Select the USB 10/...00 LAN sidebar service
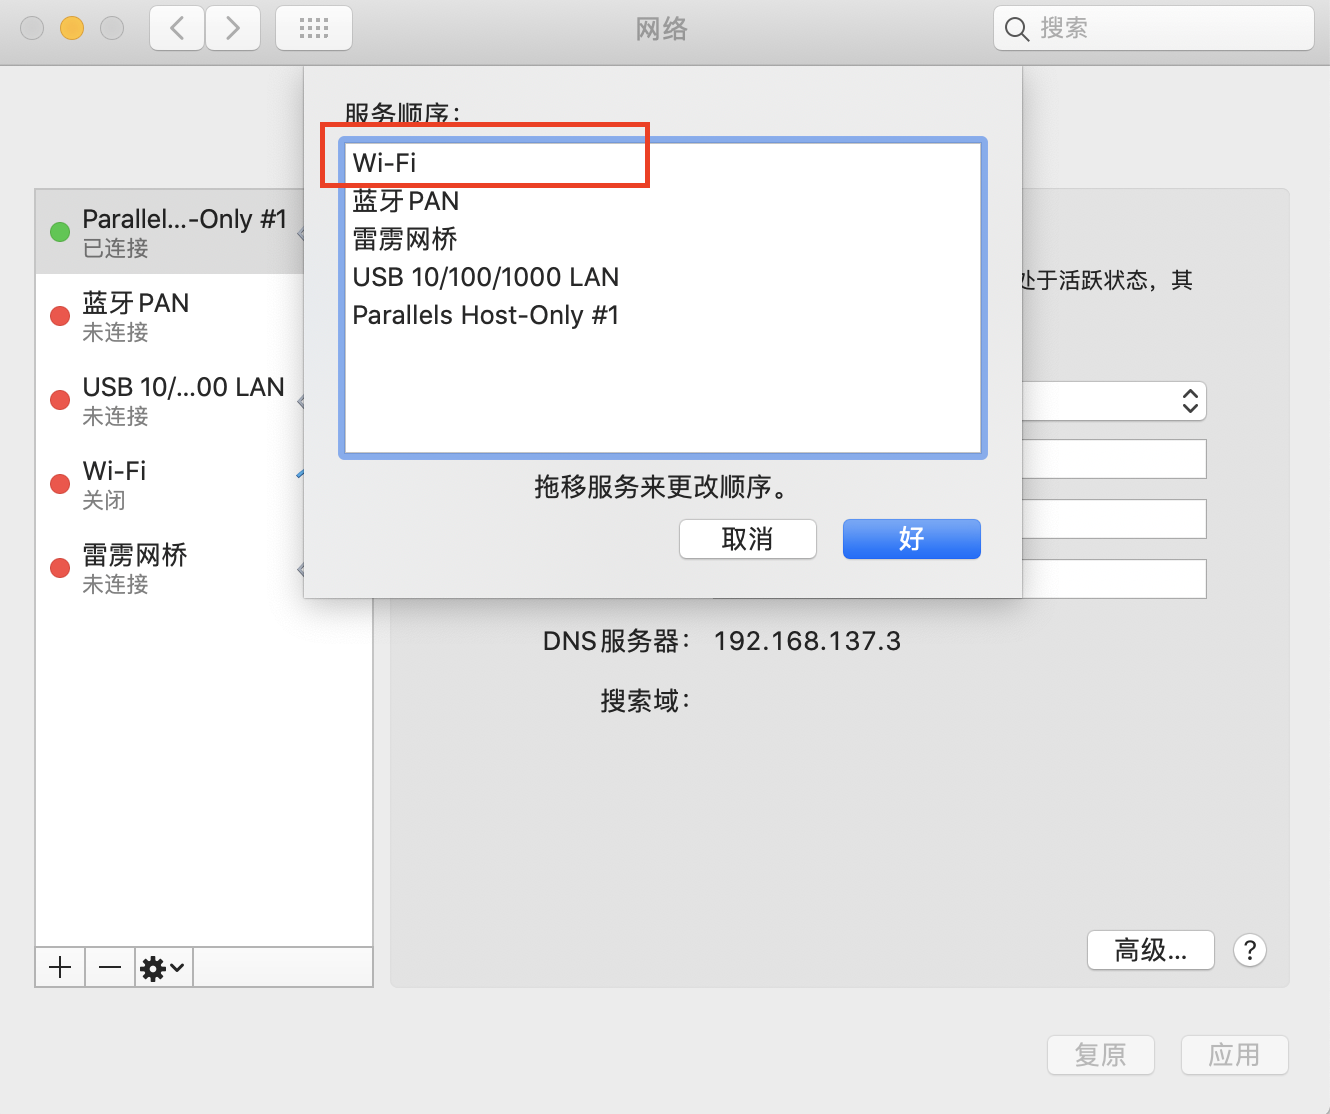 170,400
